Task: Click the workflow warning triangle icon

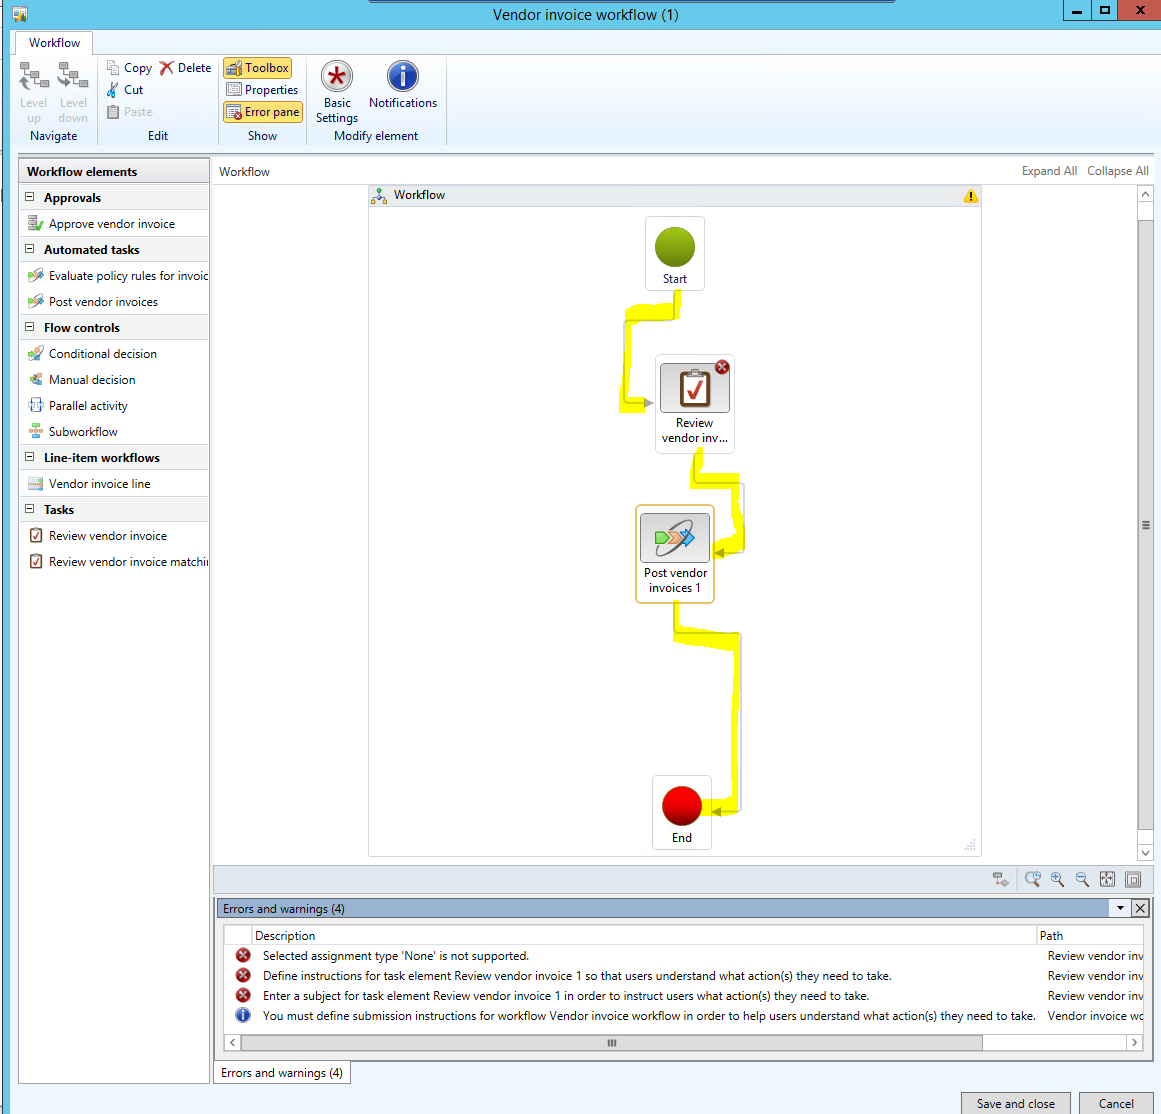Action: (x=970, y=196)
